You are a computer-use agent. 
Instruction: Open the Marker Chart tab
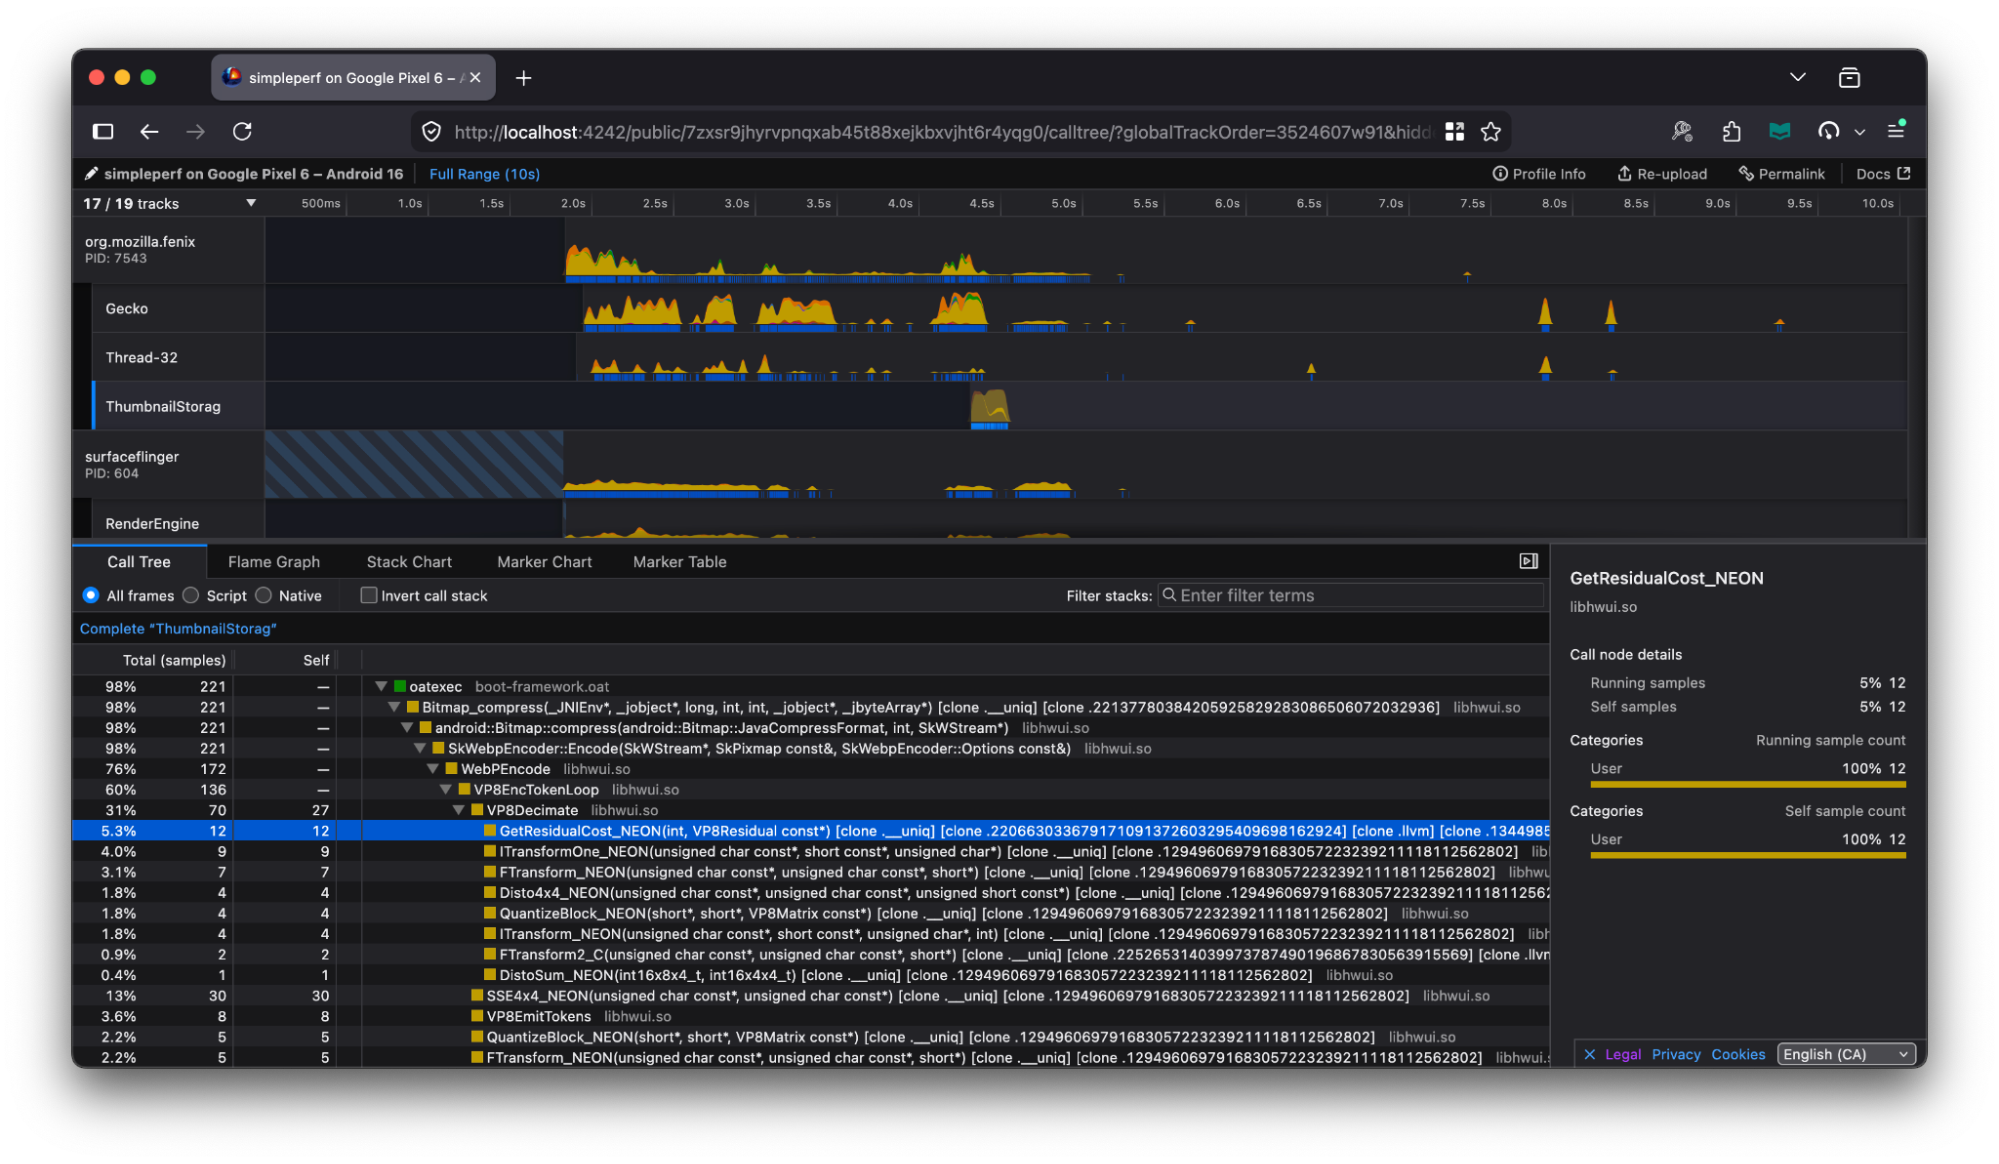544,562
